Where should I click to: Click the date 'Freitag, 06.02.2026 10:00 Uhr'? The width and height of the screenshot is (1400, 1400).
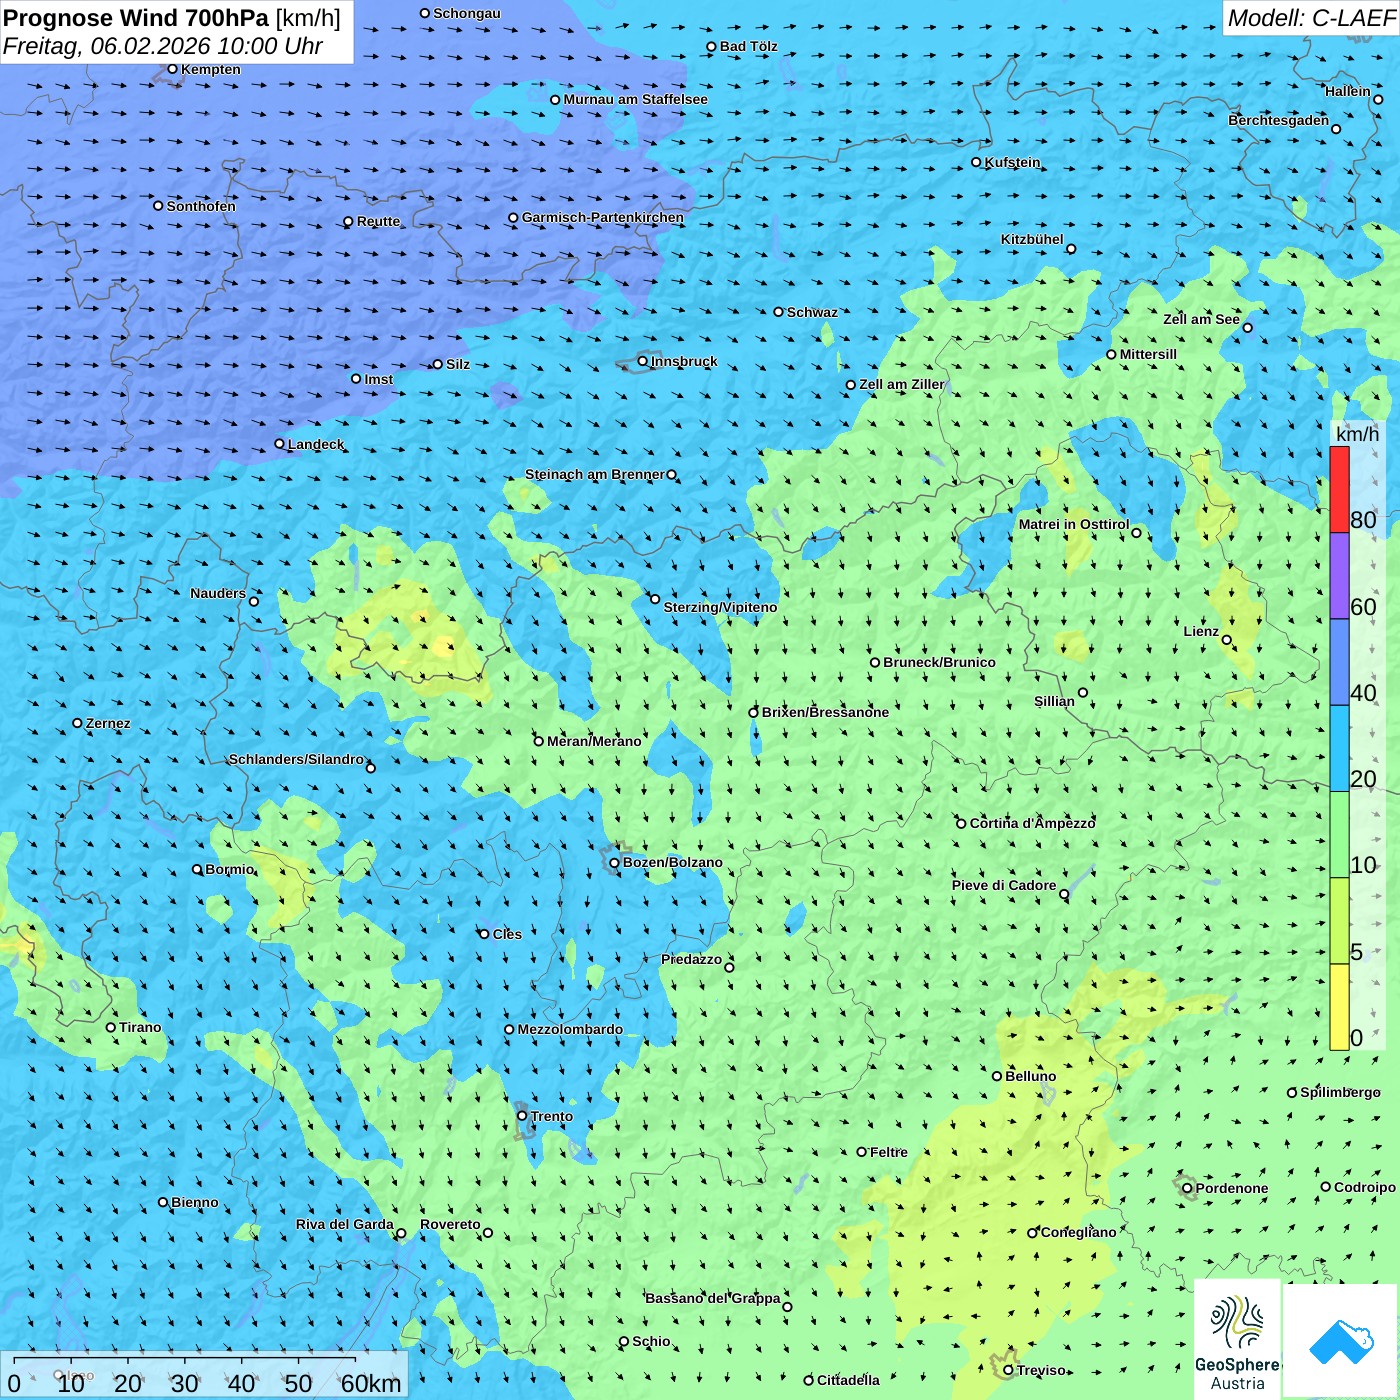(163, 46)
